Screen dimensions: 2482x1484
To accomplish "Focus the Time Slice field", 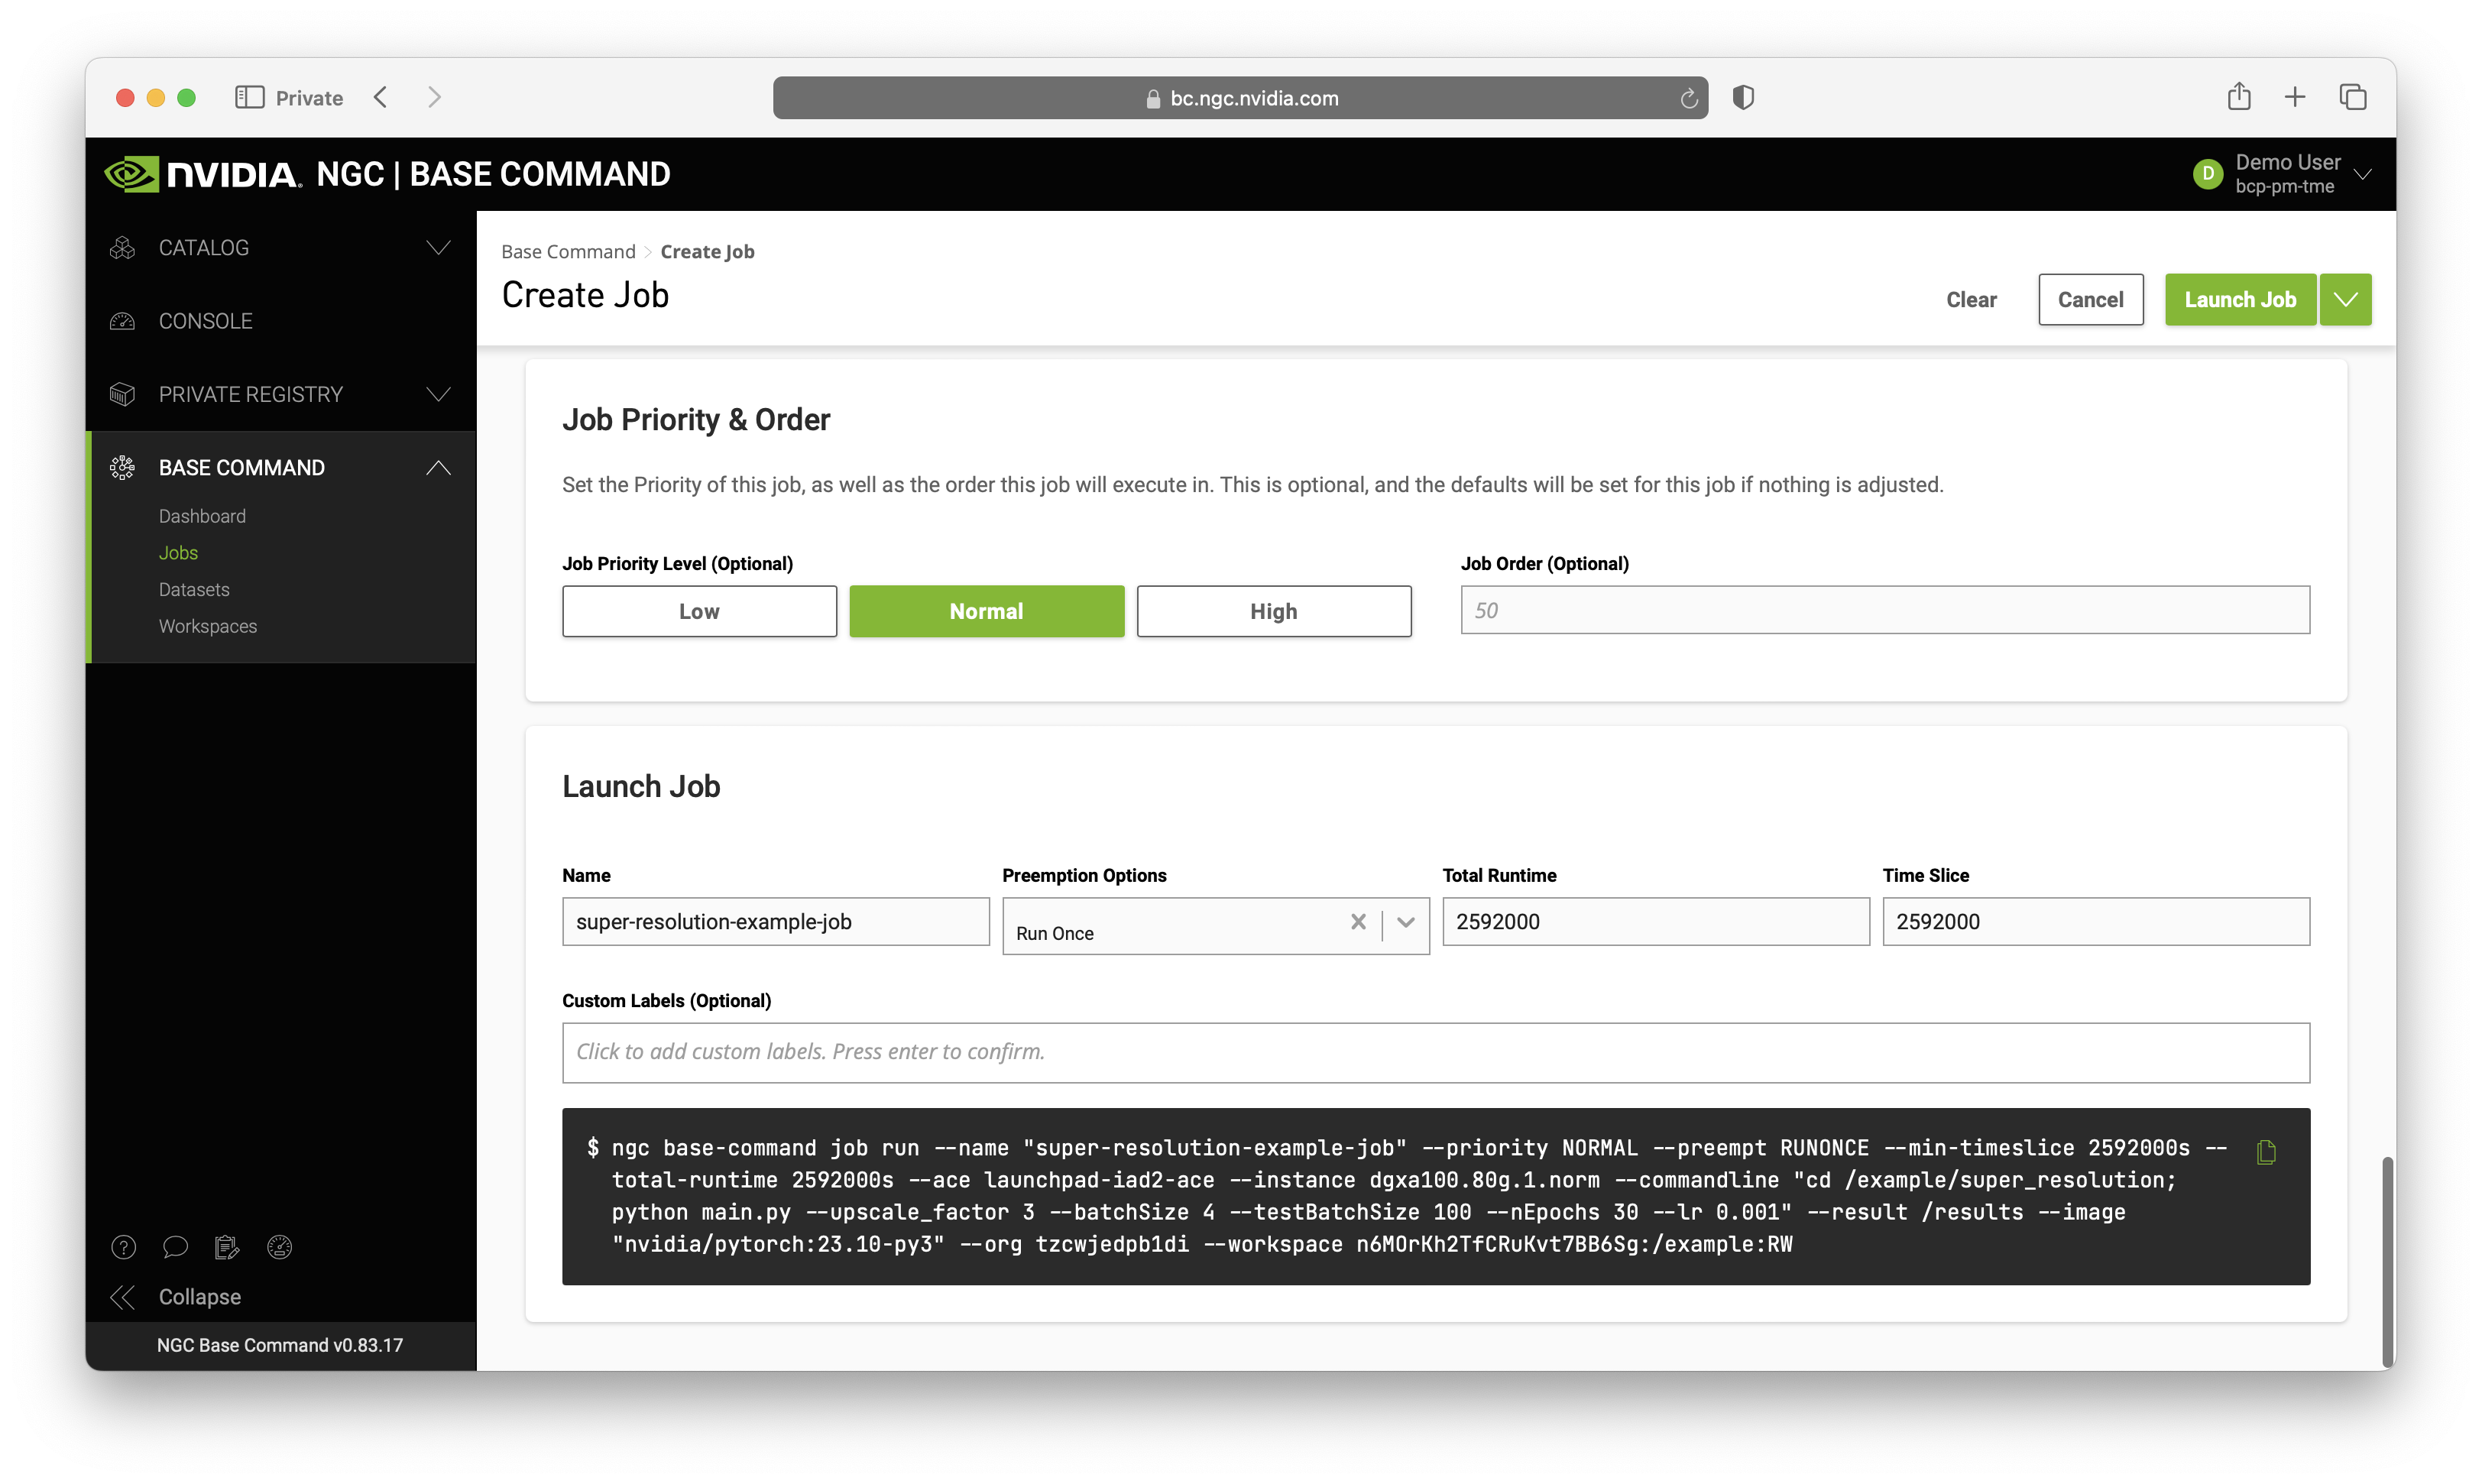I will 2095,921.
